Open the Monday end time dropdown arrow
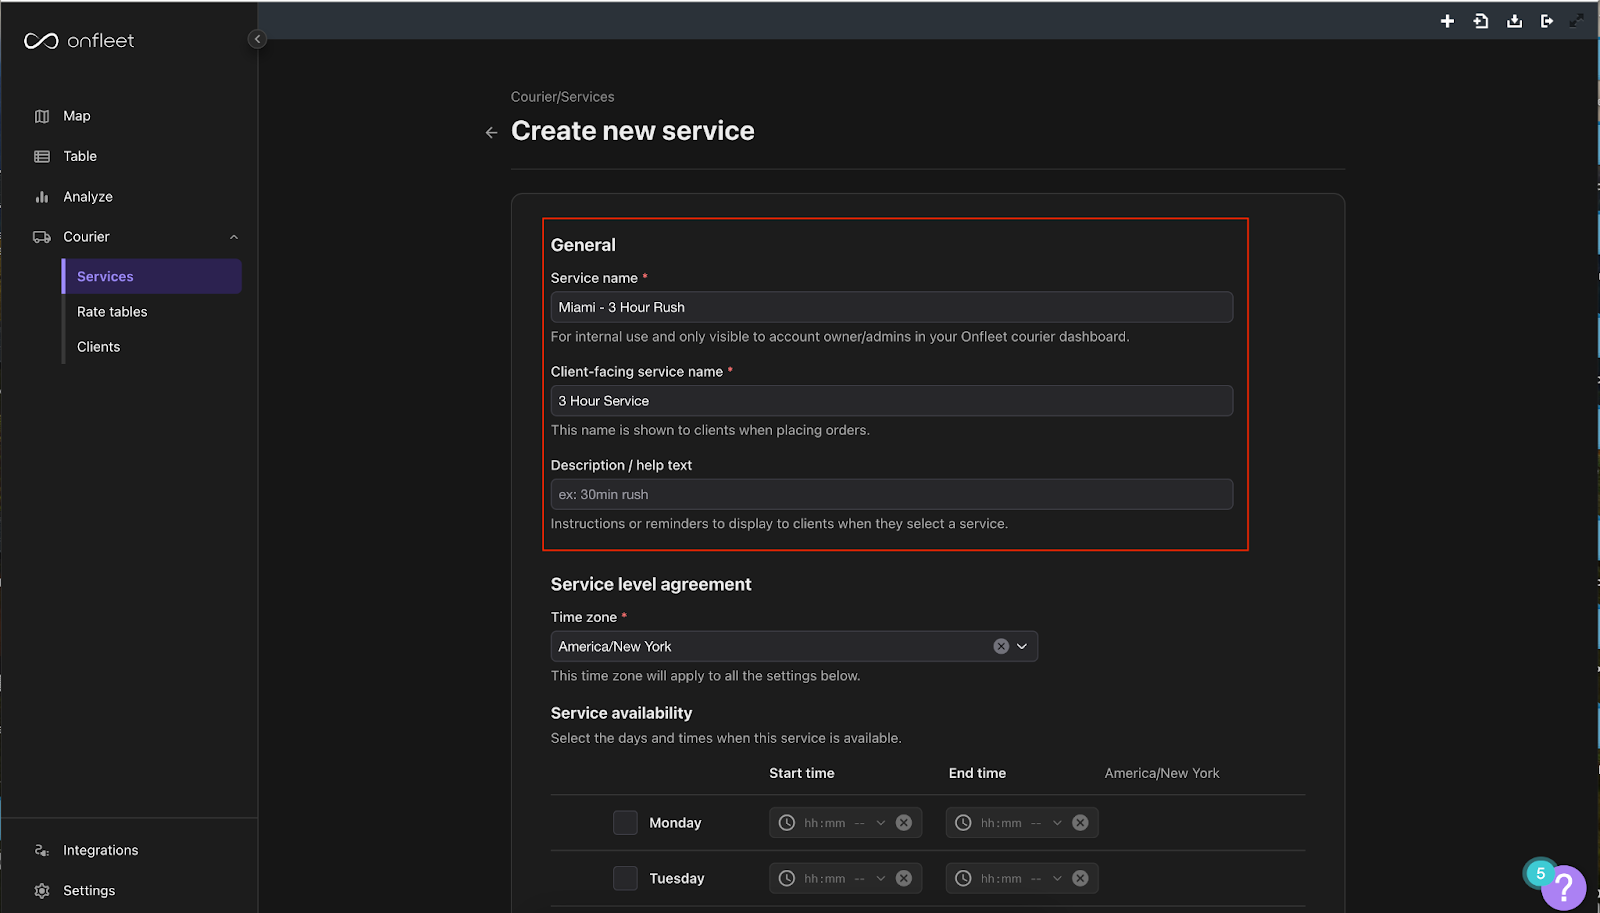The image size is (1600, 913). tap(1057, 823)
